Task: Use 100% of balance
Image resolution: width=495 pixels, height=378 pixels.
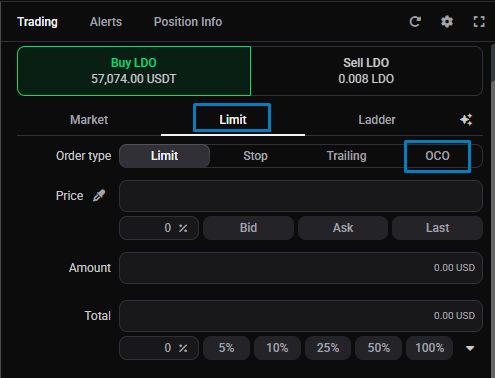Action: (430, 348)
